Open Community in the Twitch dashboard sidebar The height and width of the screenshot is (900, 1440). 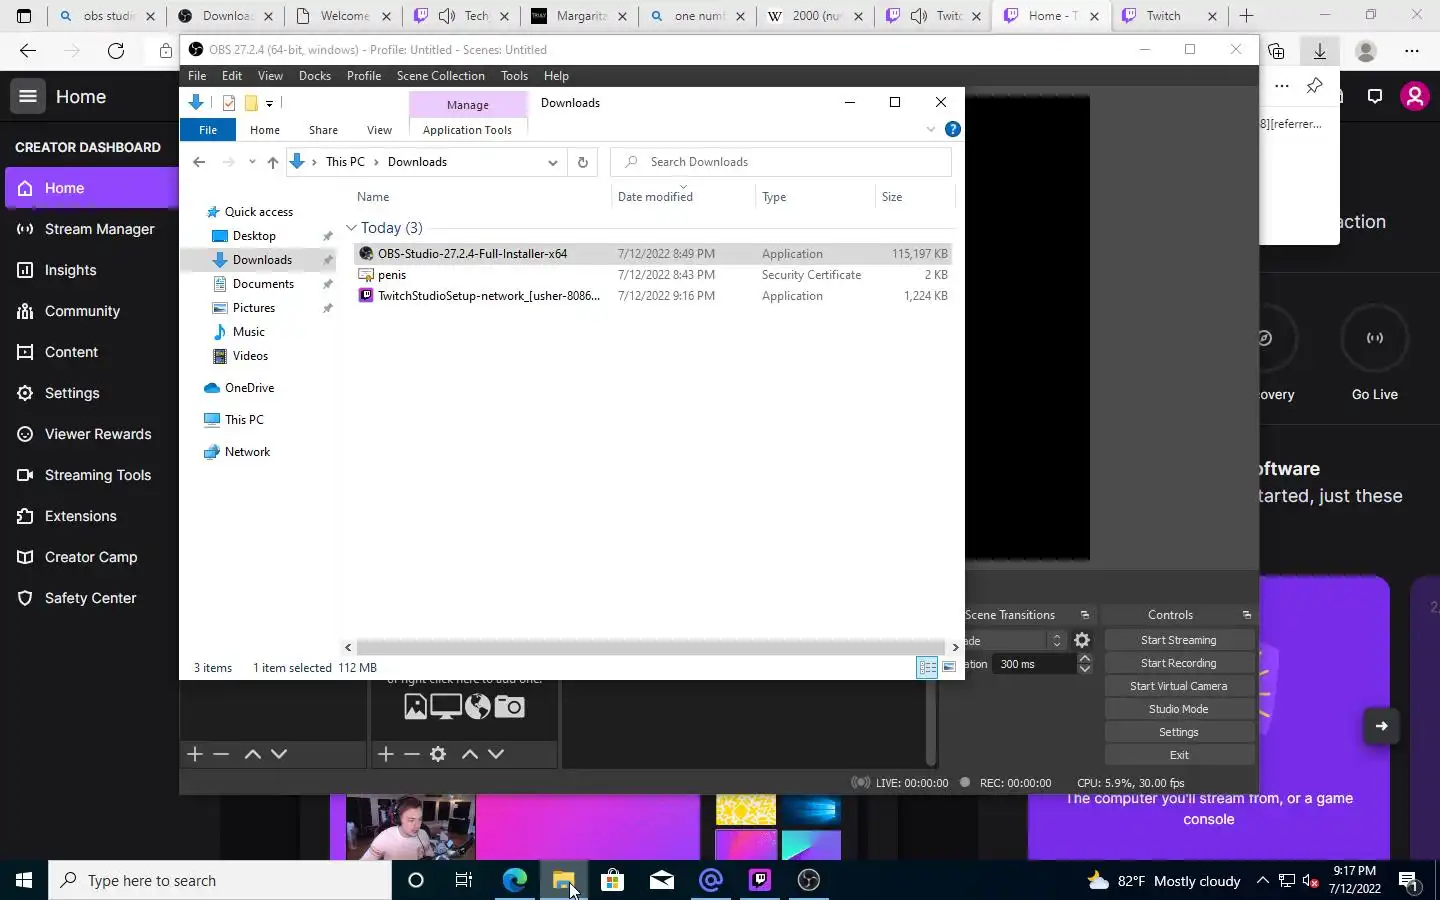click(x=82, y=311)
